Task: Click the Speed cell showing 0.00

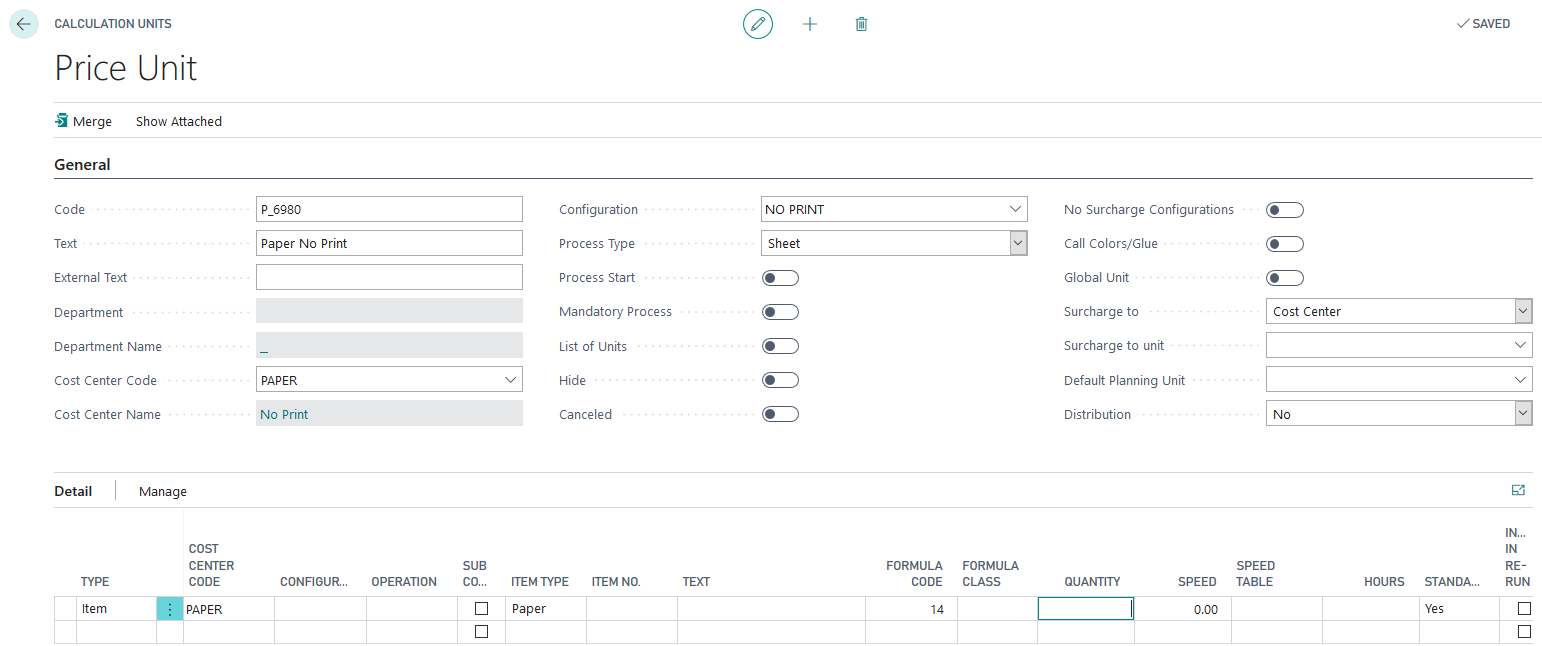Action: (x=1181, y=609)
